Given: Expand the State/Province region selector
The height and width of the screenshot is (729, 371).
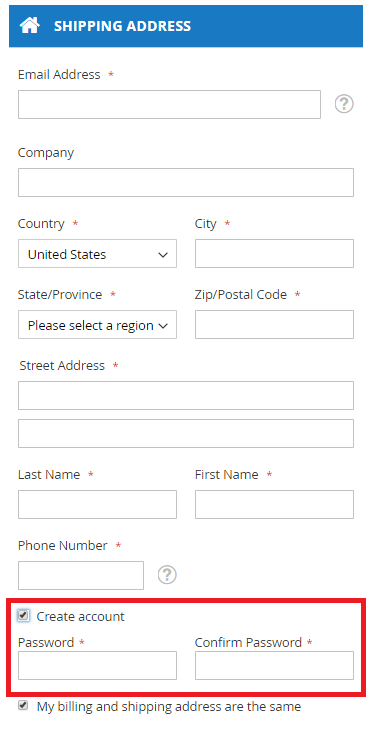Looking at the screenshot, I should 97,325.
